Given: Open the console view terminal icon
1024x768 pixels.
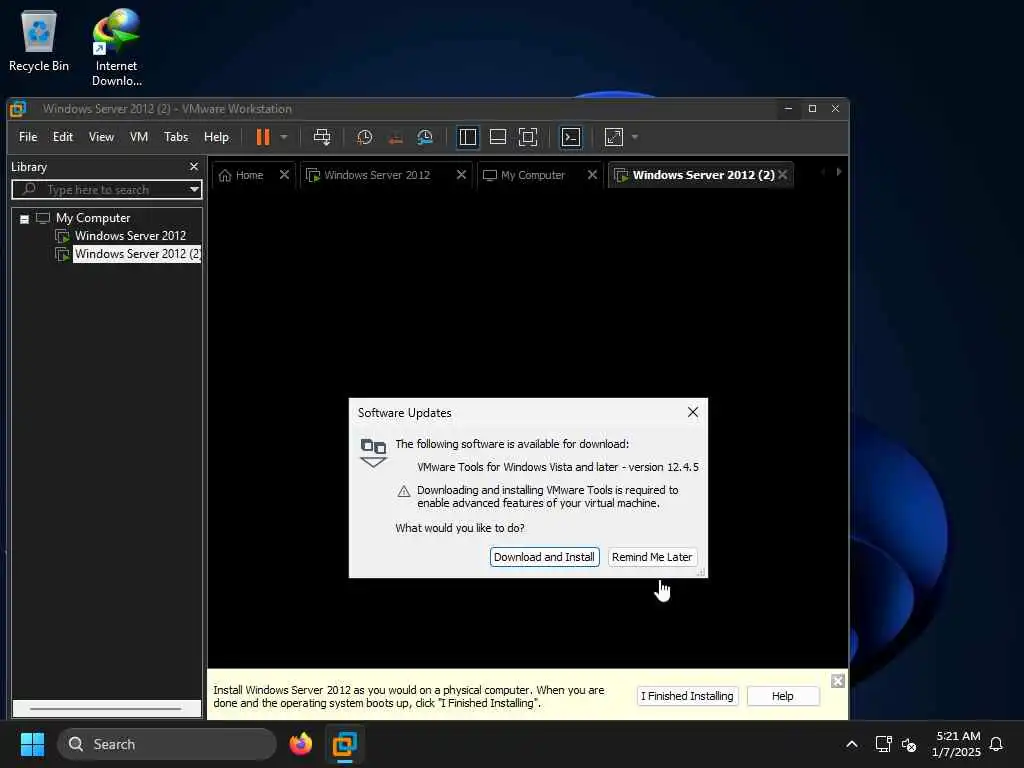Looking at the screenshot, I should (571, 137).
